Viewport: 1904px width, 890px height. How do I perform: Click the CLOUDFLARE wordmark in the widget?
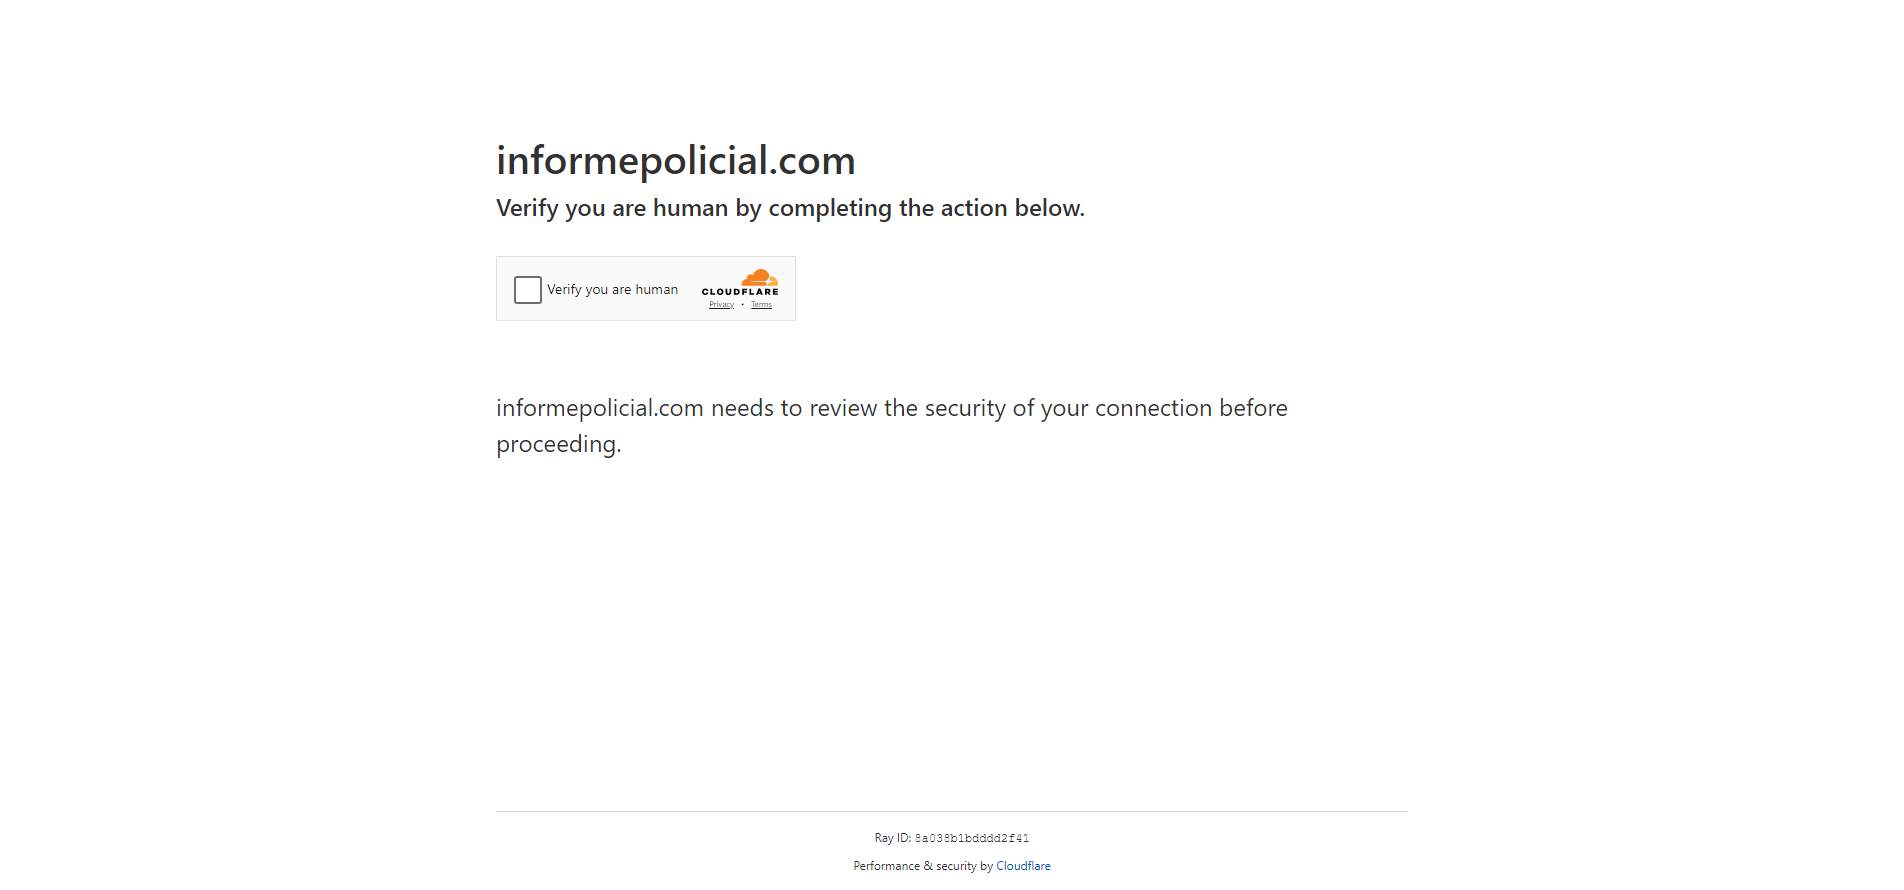[740, 292]
